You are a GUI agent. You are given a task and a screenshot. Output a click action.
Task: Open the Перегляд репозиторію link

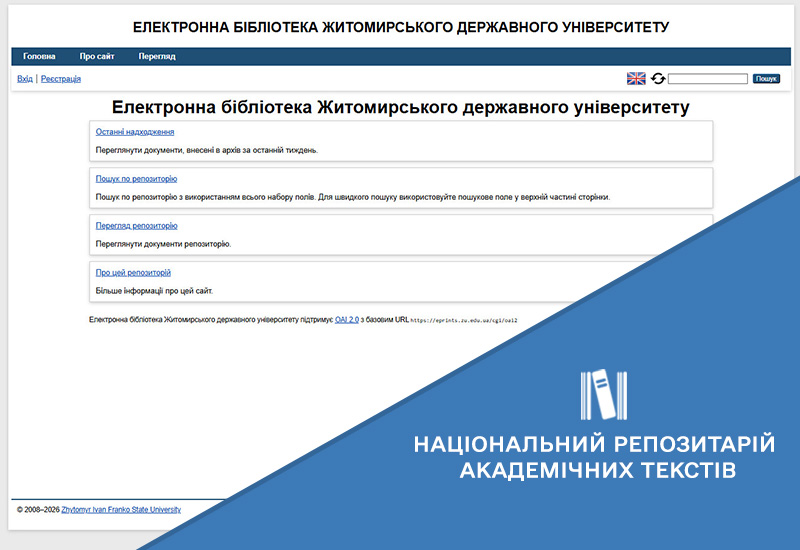click(x=136, y=226)
